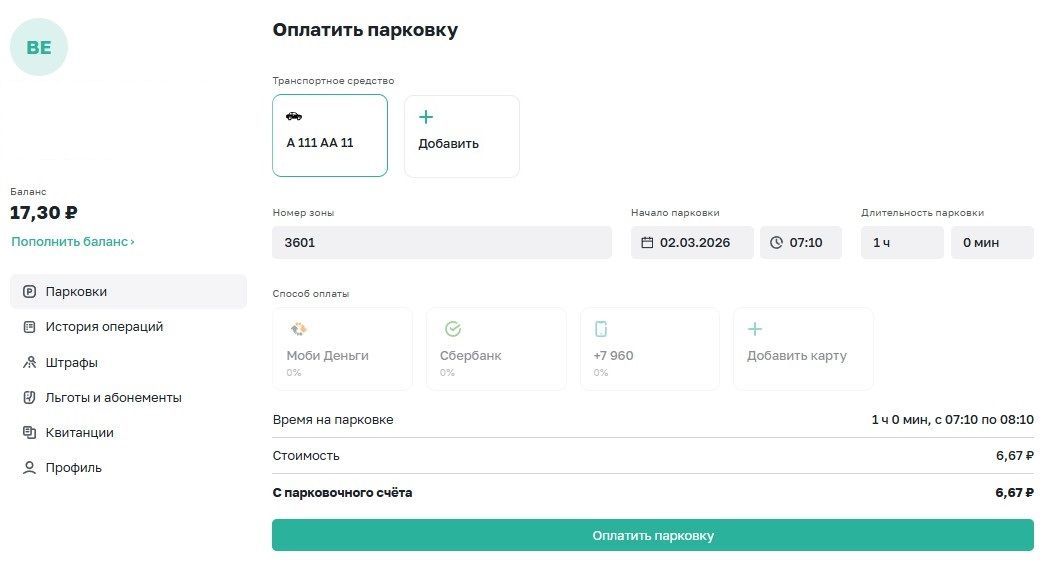
Task: Open the parking hours 1 ч selector
Action: coord(901,243)
